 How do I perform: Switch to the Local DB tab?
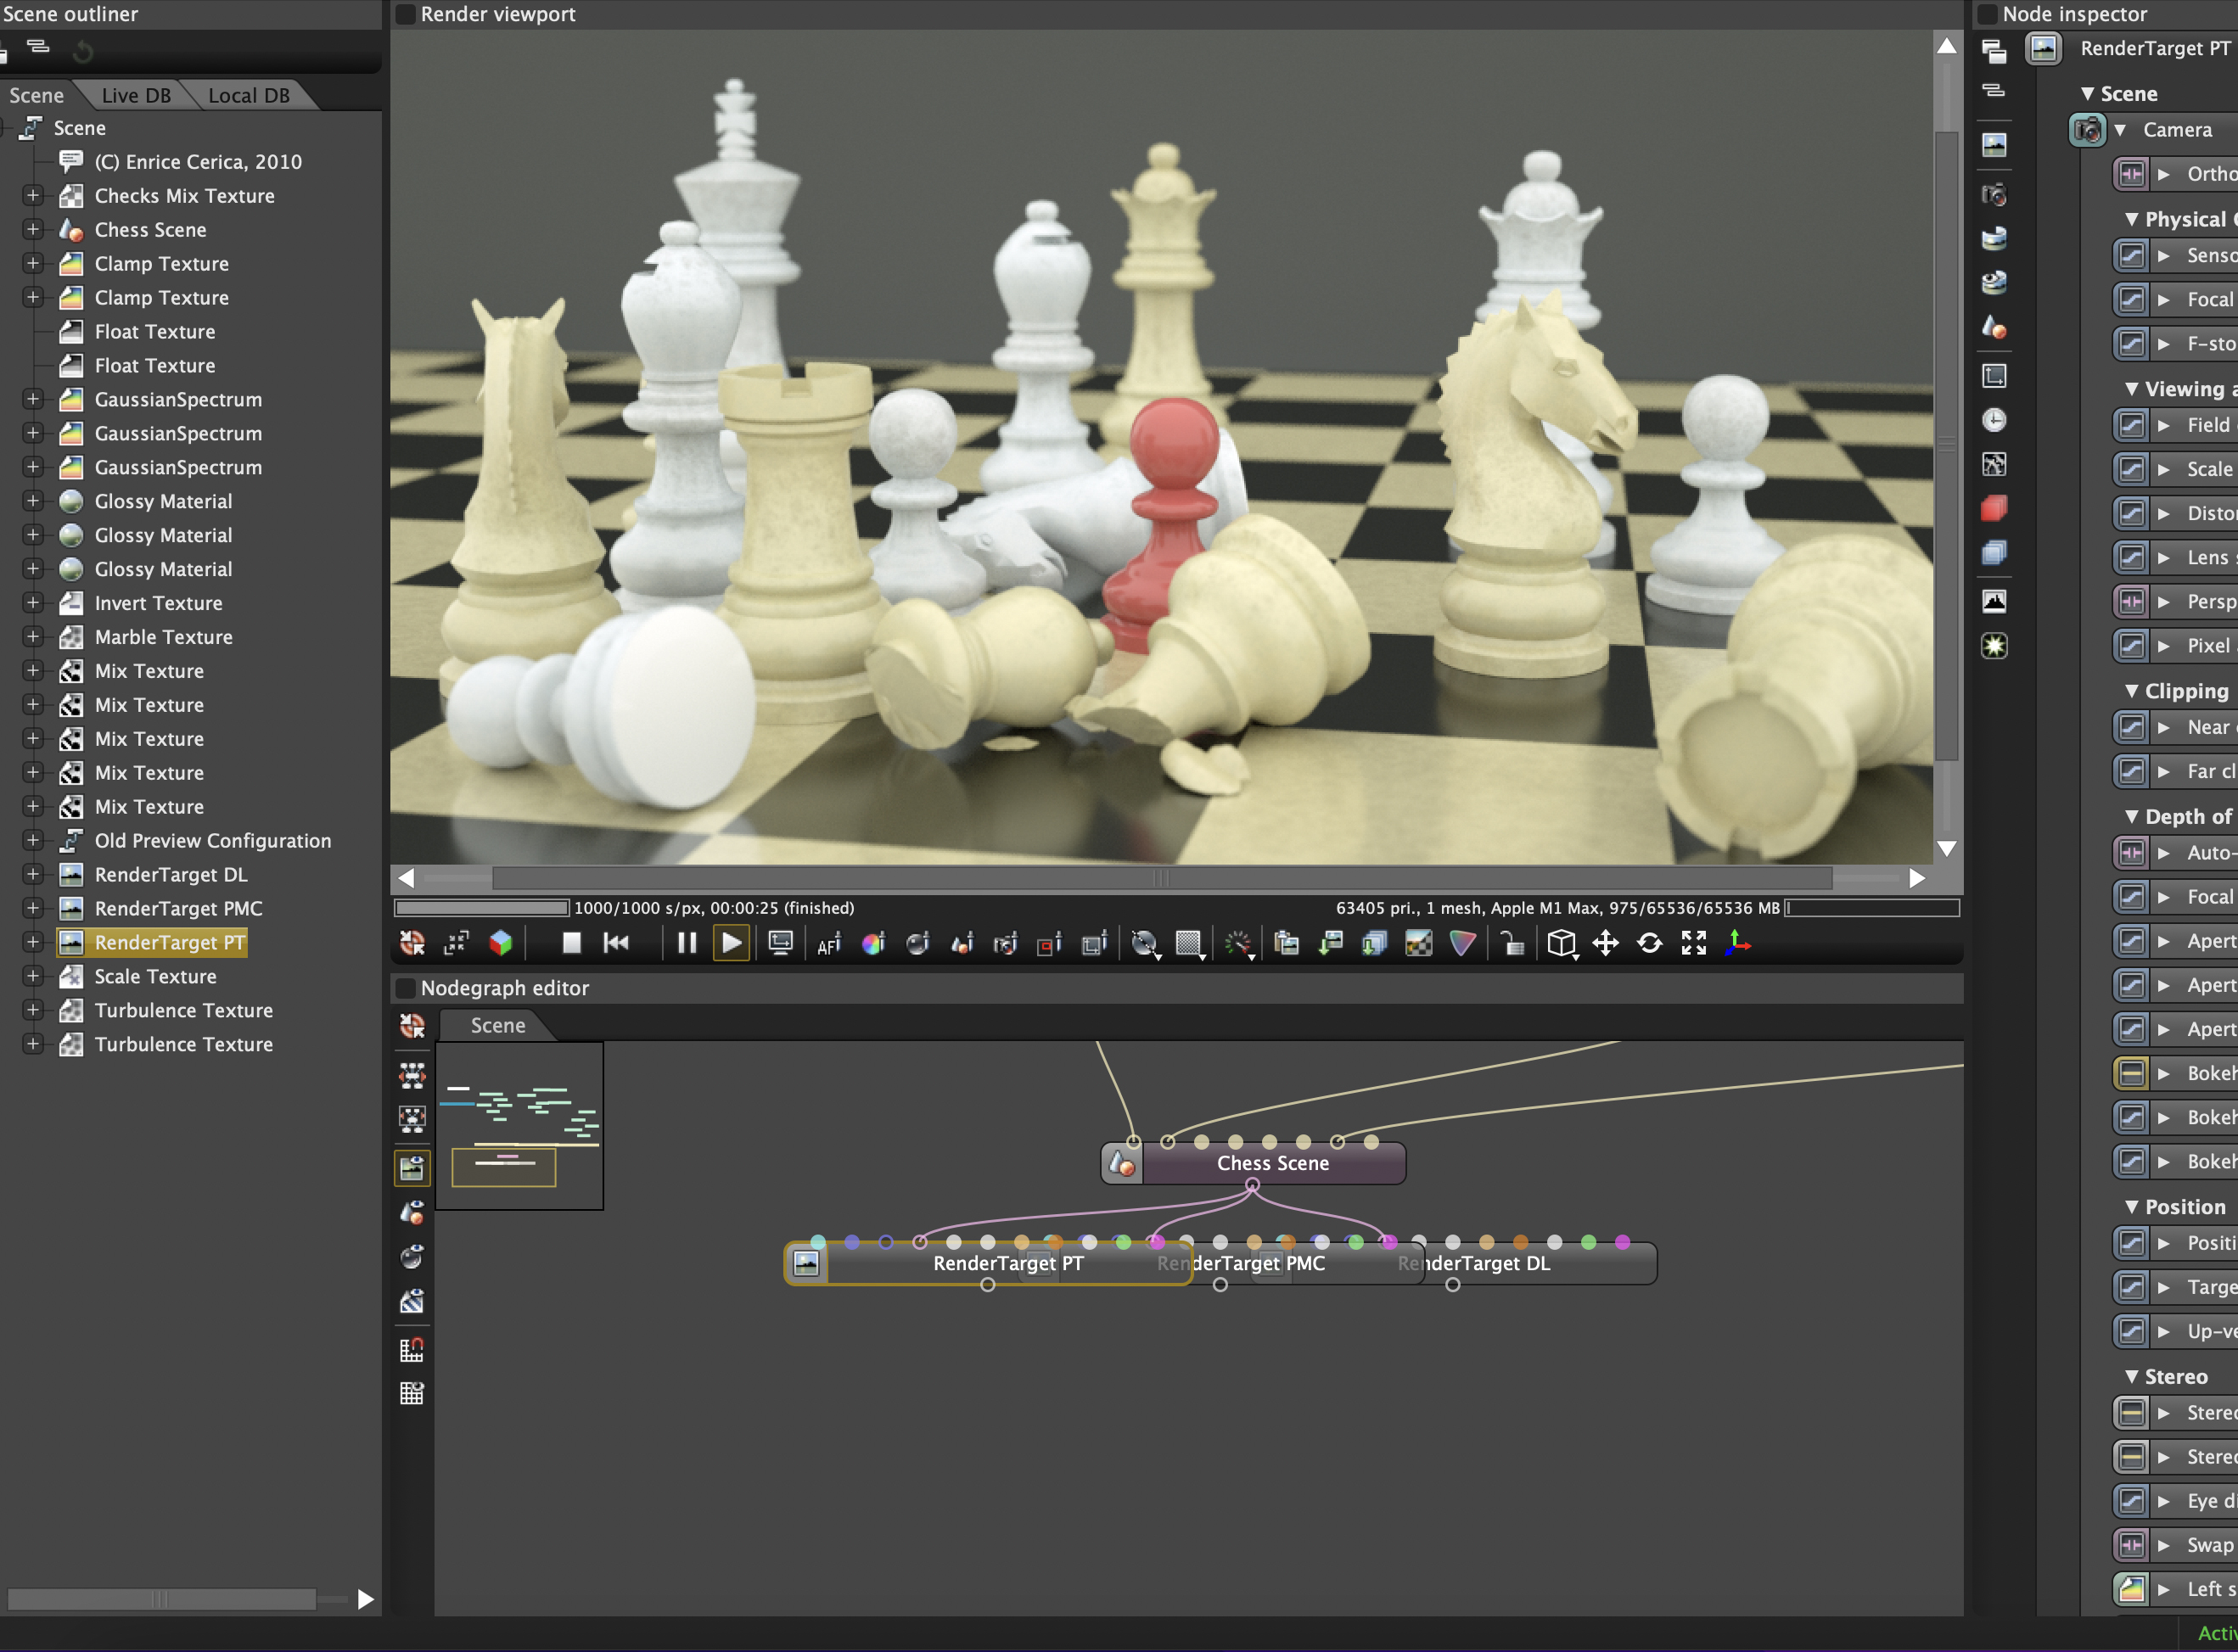click(248, 95)
